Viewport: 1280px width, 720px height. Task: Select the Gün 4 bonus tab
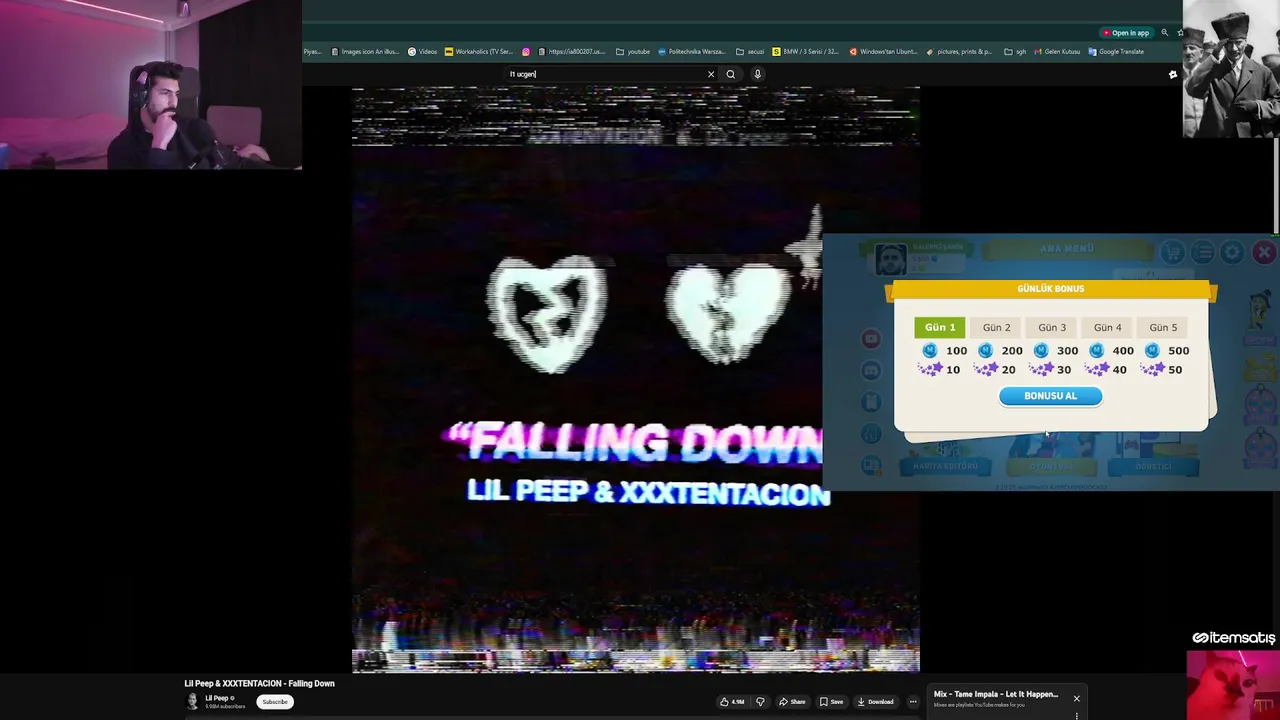1107,327
